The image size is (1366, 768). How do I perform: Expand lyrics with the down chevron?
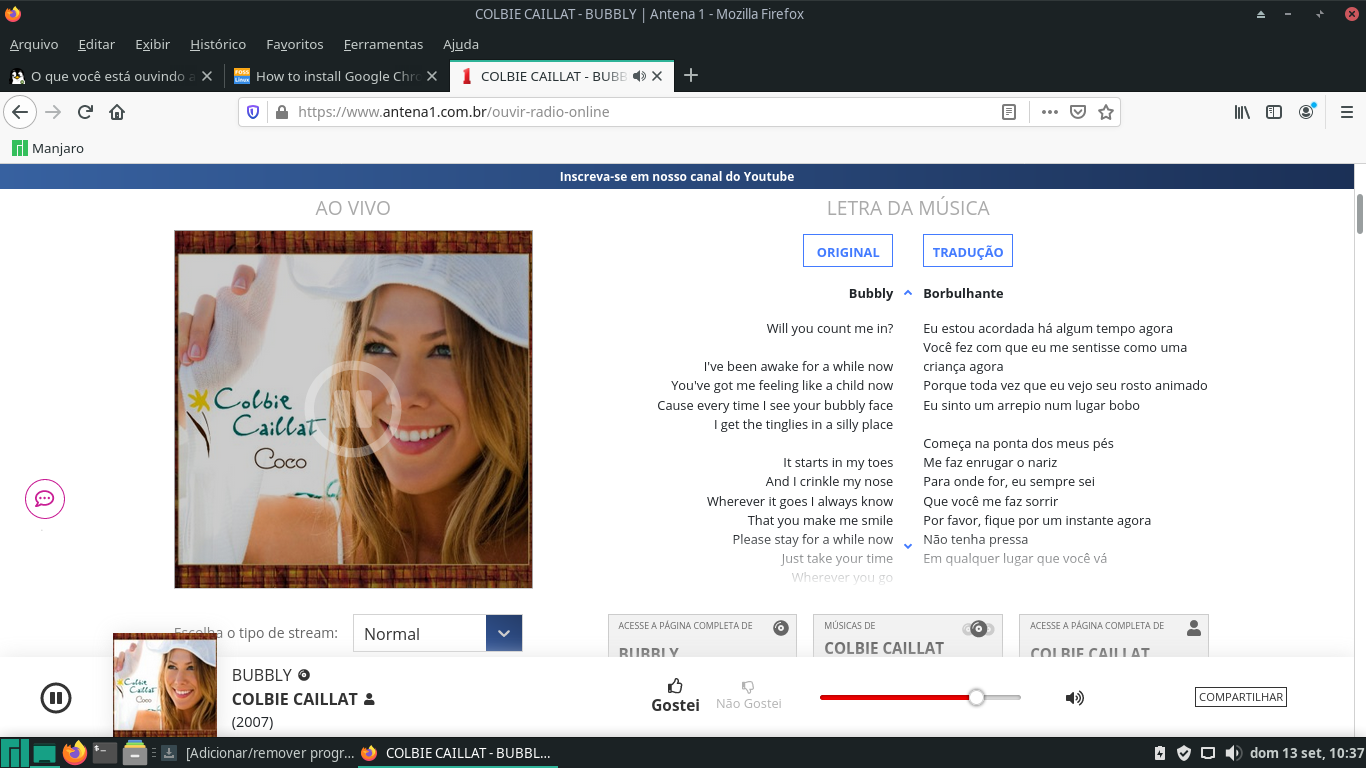(x=908, y=545)
